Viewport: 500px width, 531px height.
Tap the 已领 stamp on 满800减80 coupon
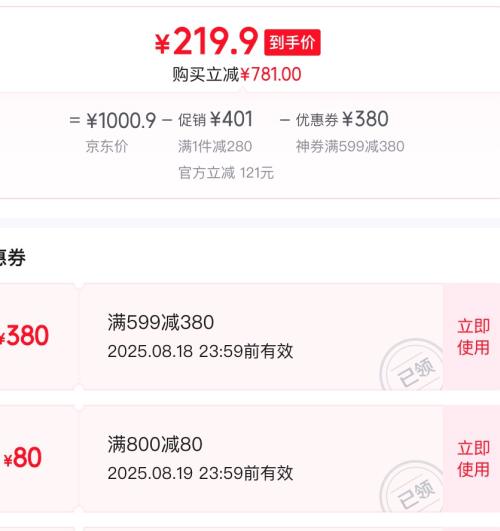point(412,487)
